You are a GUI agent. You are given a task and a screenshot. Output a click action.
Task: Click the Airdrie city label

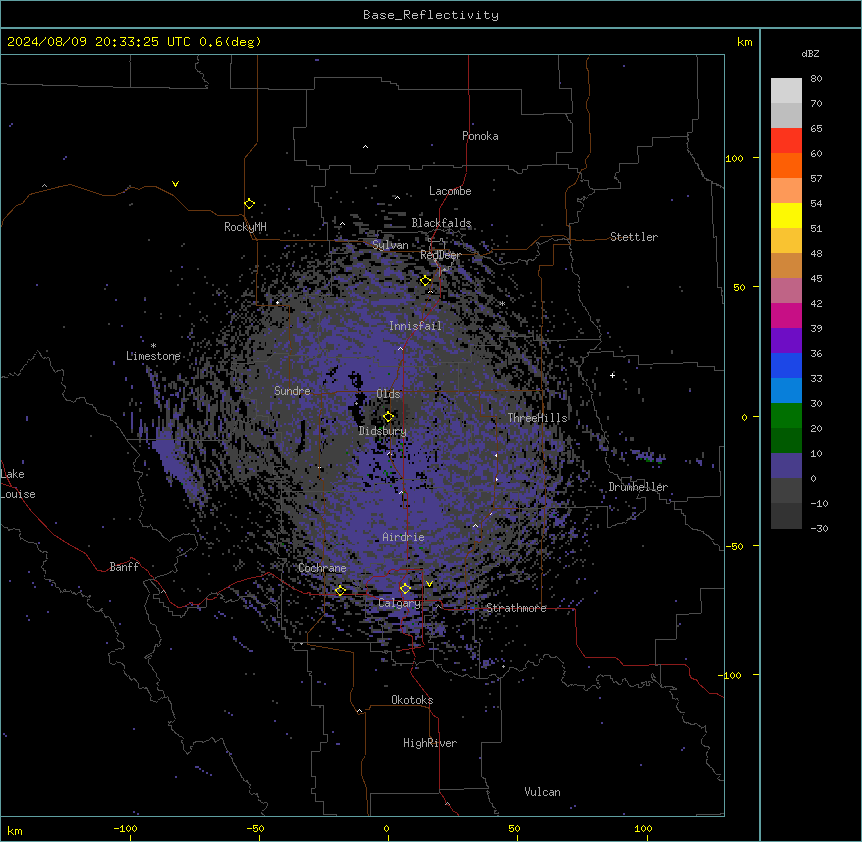pyautogui.click(x=403, y=537)
